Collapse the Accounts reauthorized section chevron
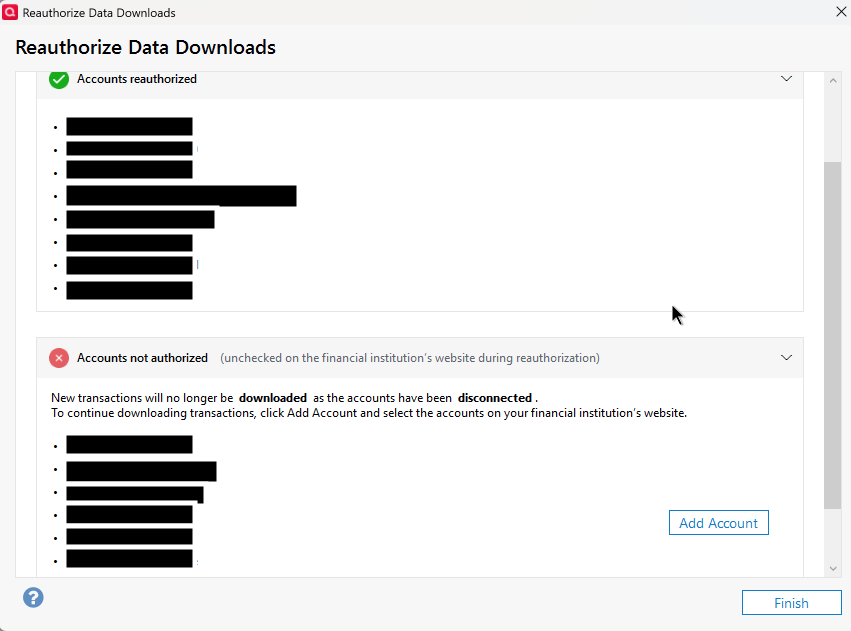Viewport: 851px width, 631px height. (786, 79)
